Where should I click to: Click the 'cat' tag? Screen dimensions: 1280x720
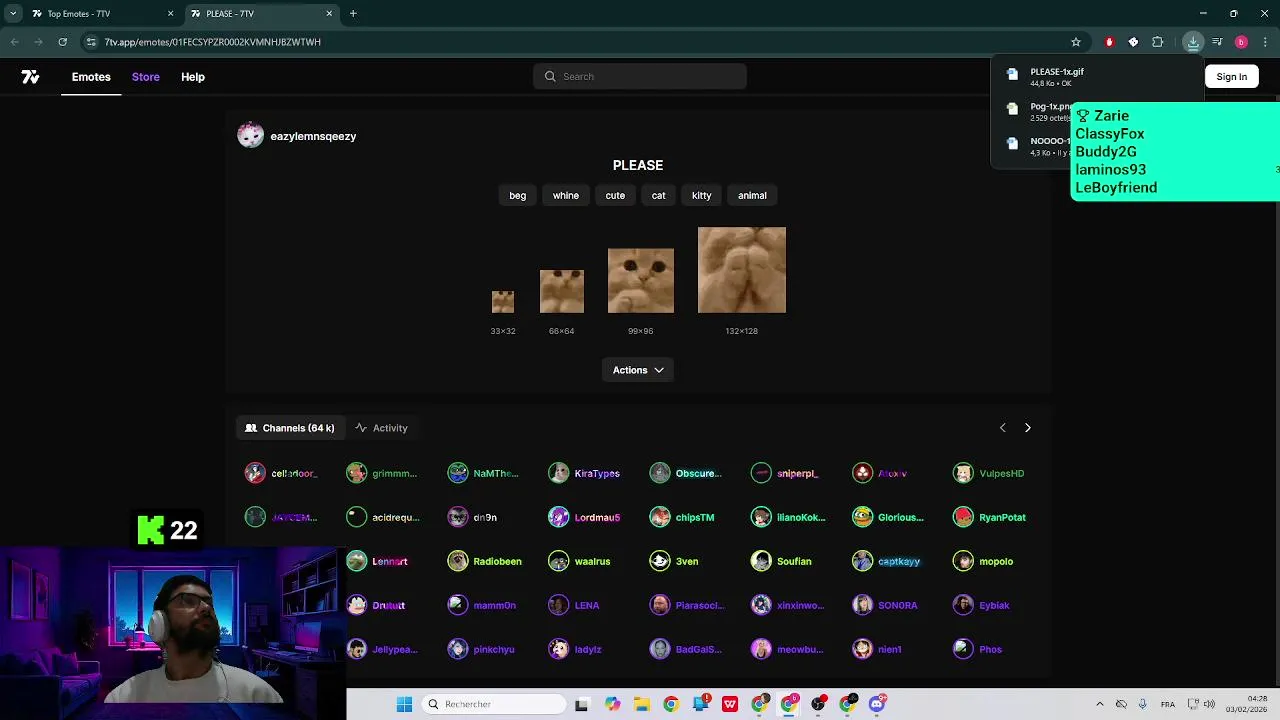pyautogui.click(x=658, y=196)
